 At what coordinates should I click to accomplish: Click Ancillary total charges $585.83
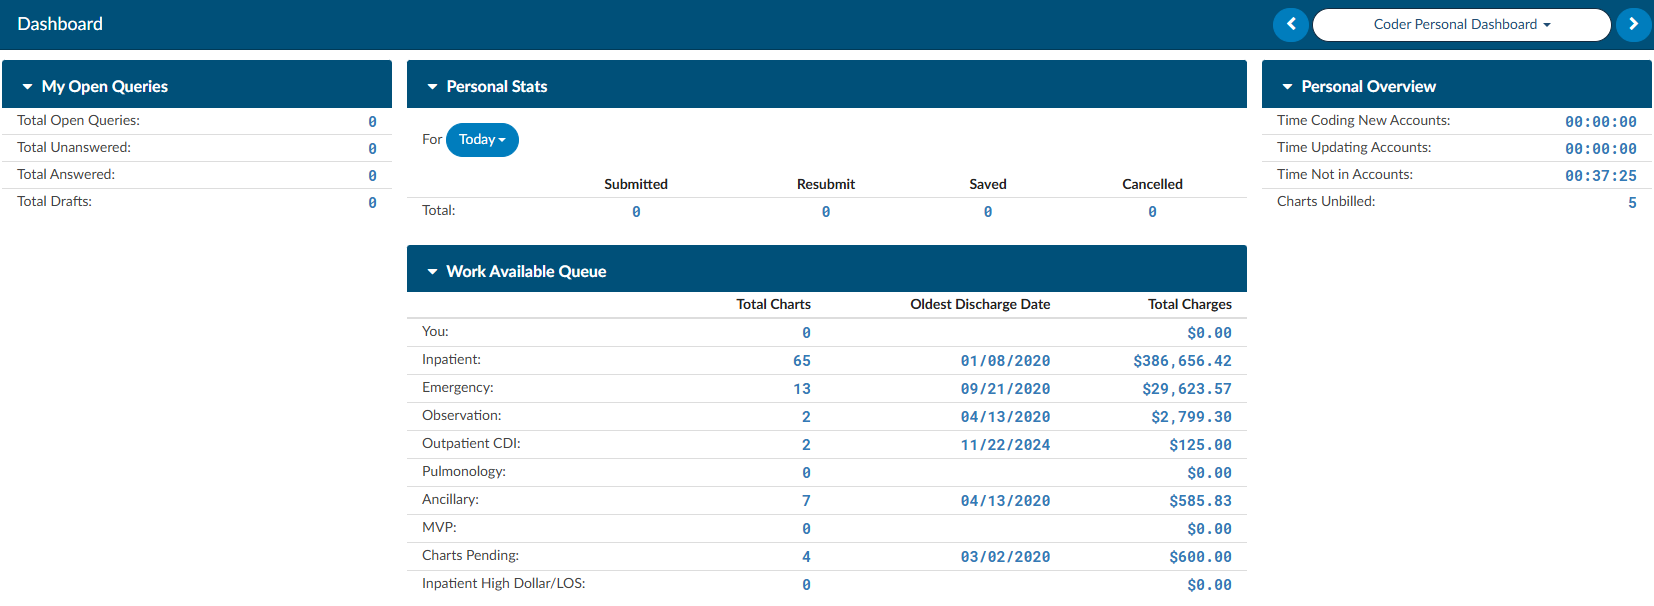[1200, 500]
